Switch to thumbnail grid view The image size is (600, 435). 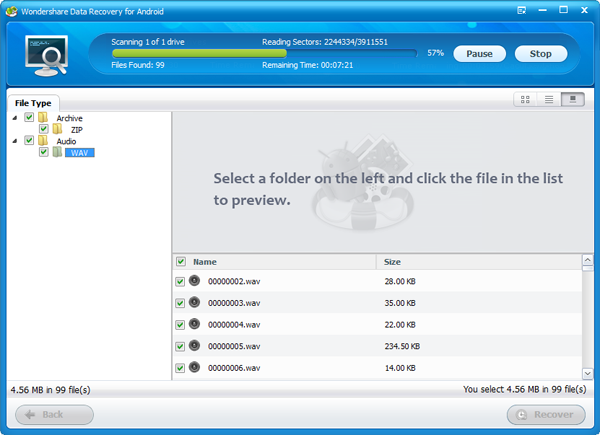(x=525, y=99)
